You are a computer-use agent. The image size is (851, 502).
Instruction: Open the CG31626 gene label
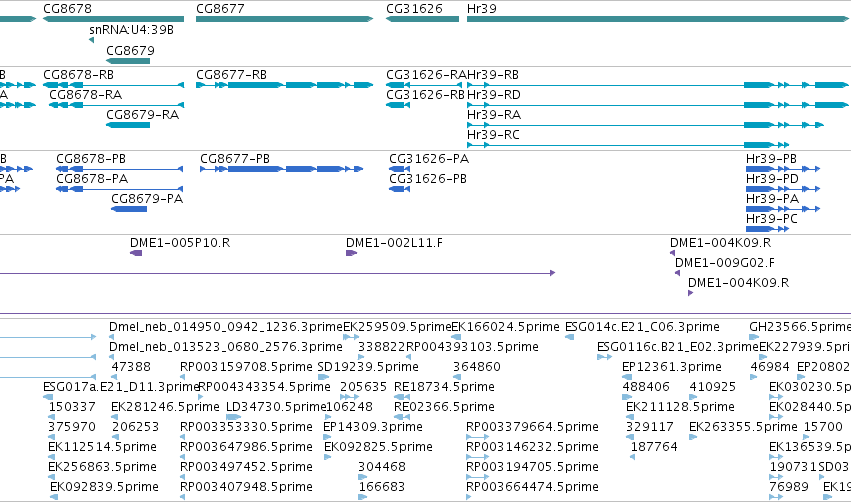[414, 9]
